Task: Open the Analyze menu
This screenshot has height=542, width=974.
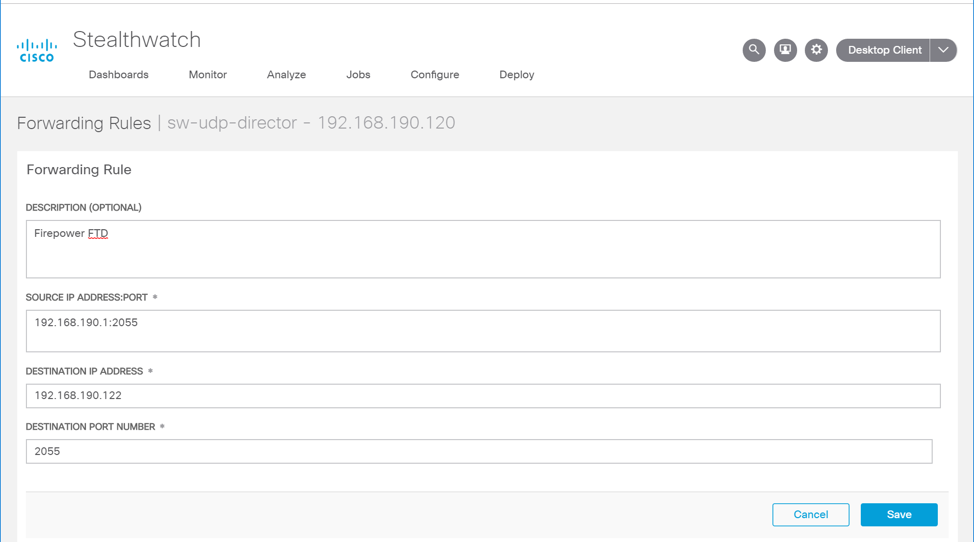Action: (x=286, y=75)
